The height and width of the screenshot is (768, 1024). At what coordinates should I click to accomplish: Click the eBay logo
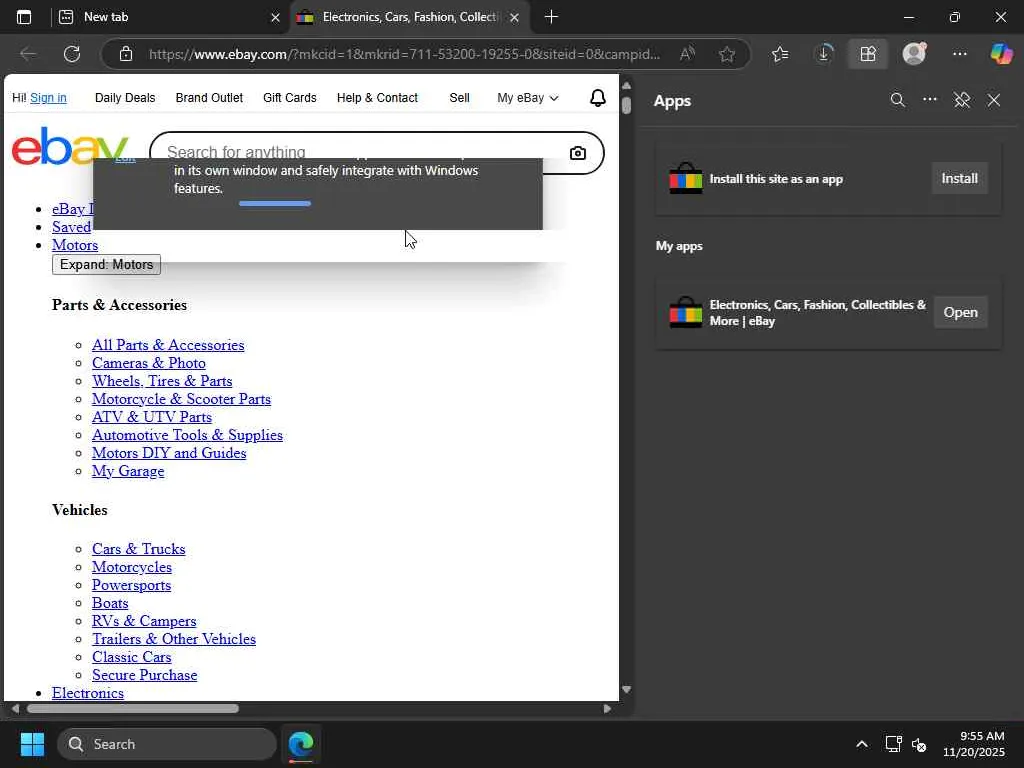point(71,146)
